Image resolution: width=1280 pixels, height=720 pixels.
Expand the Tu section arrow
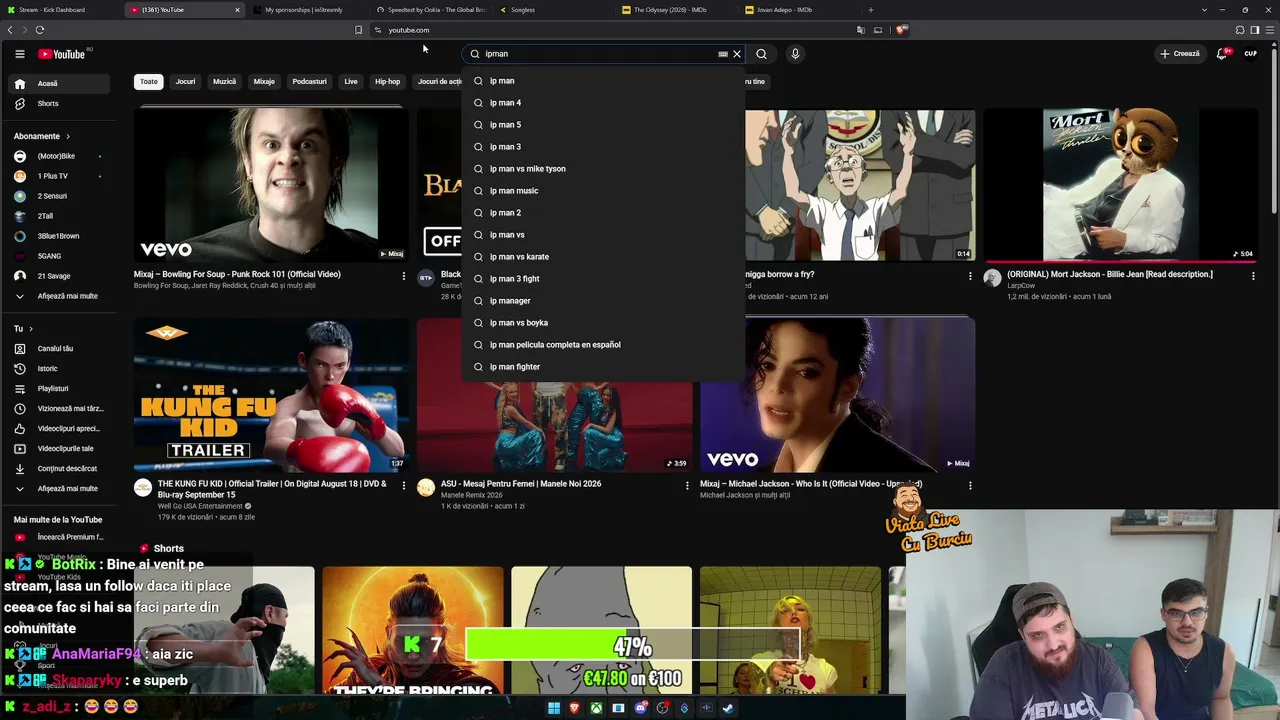pyautogui.click(x=31, y=329)
